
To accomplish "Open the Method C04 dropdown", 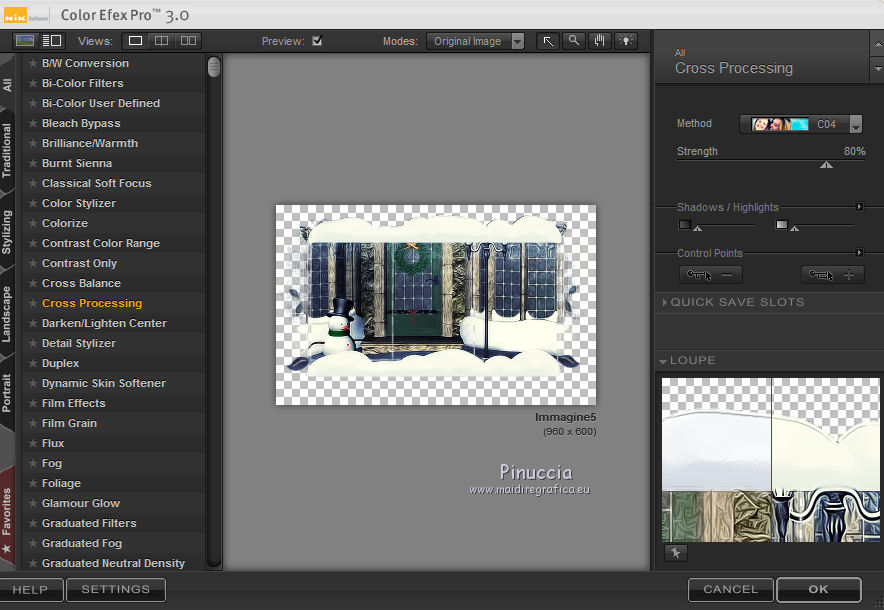I will [x=855, y=125].
